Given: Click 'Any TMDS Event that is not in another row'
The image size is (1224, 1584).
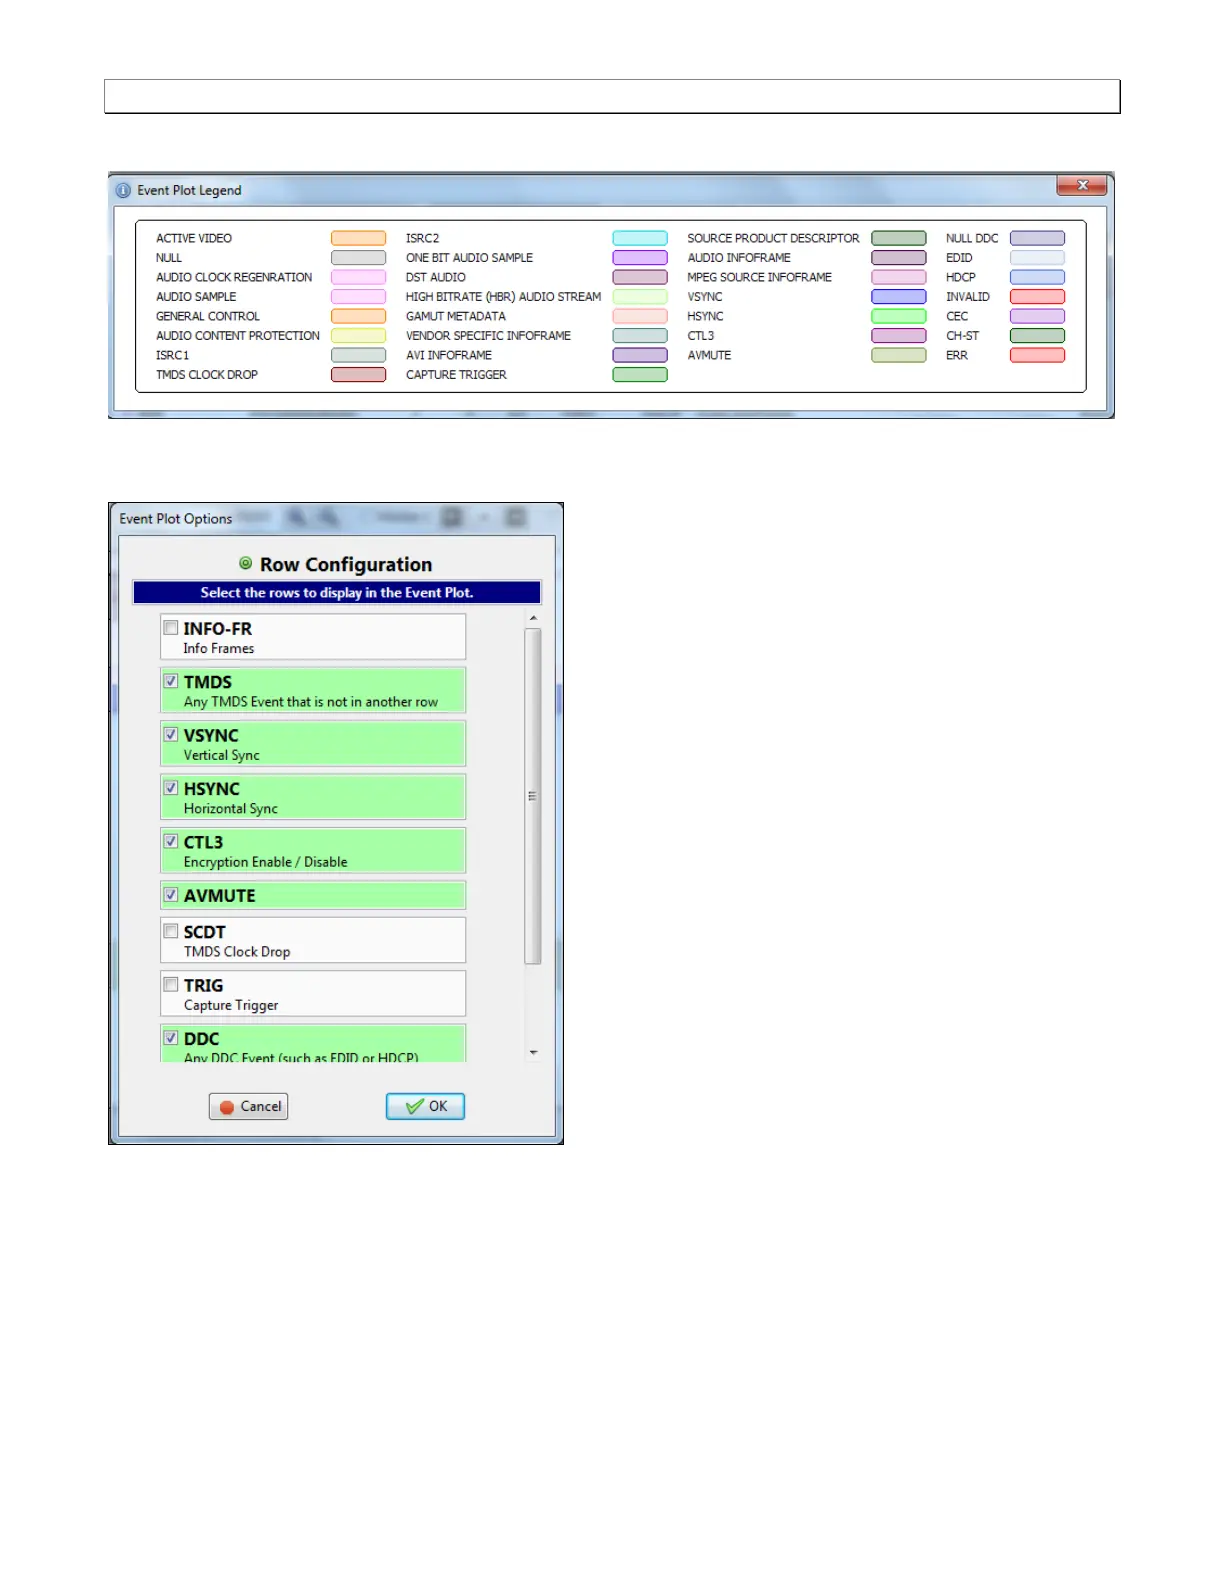Looking at the screenshot, I should 311,702.
